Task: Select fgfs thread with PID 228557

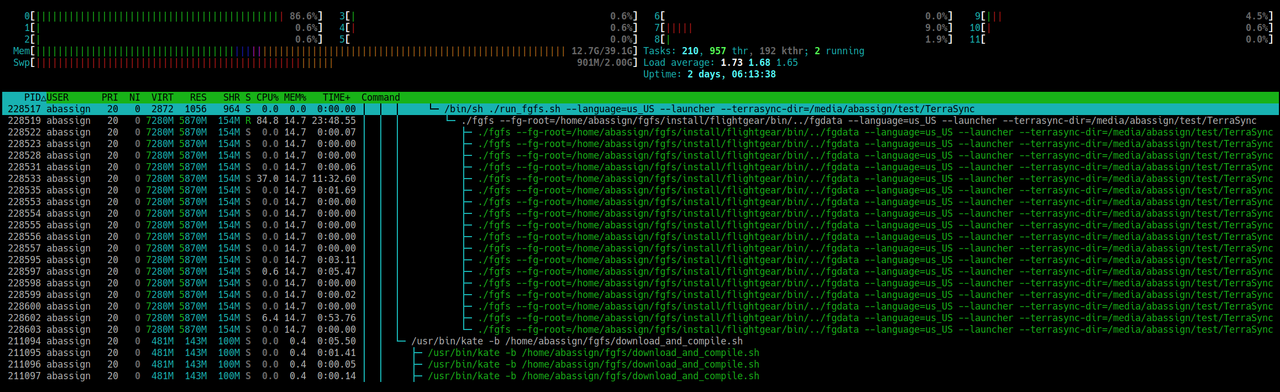Action: (x=640, y=248)
